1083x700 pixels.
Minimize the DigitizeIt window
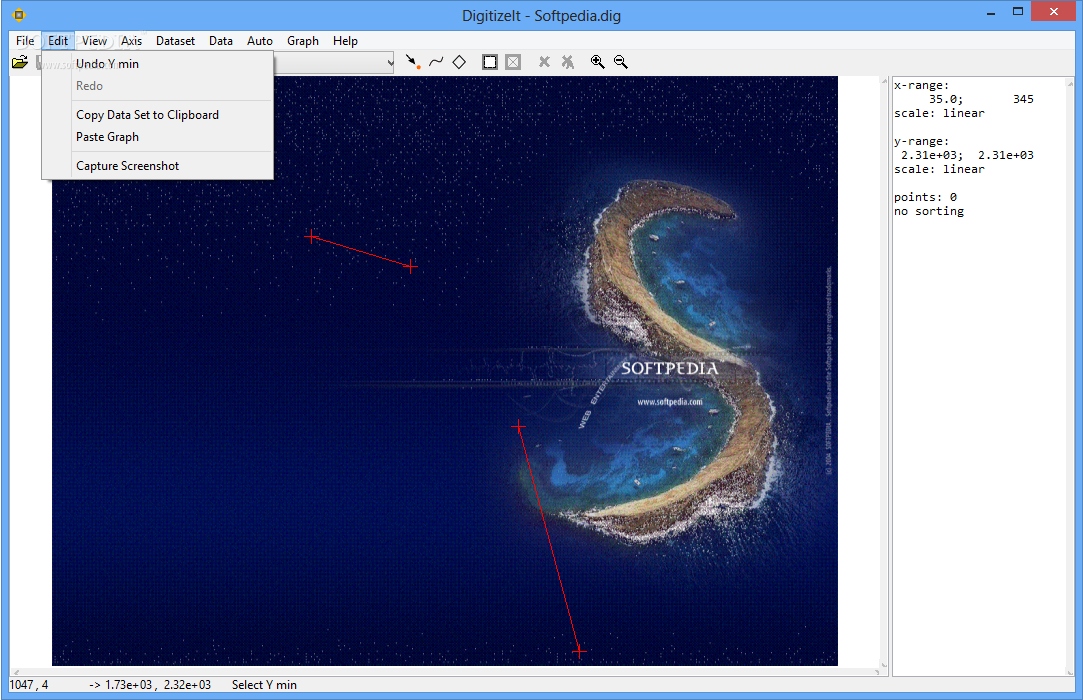point(991,12)
